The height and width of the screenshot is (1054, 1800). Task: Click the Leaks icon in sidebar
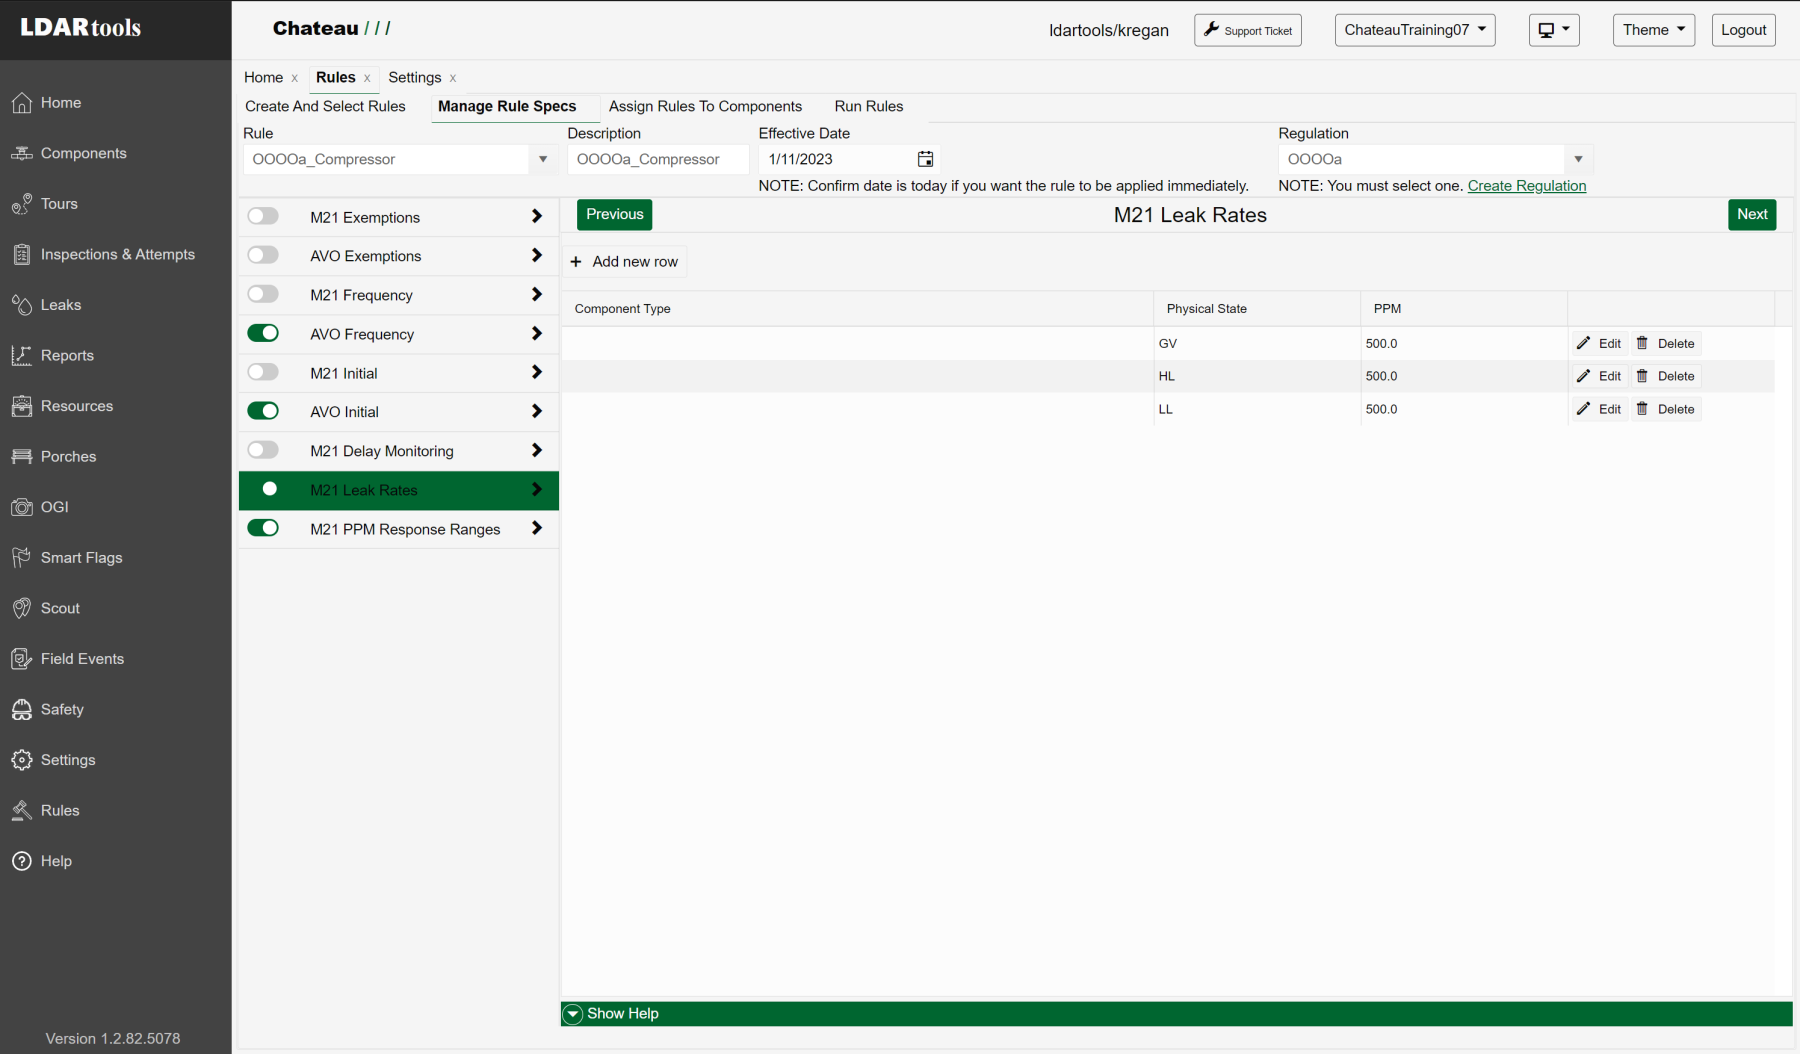coord(22,305)
